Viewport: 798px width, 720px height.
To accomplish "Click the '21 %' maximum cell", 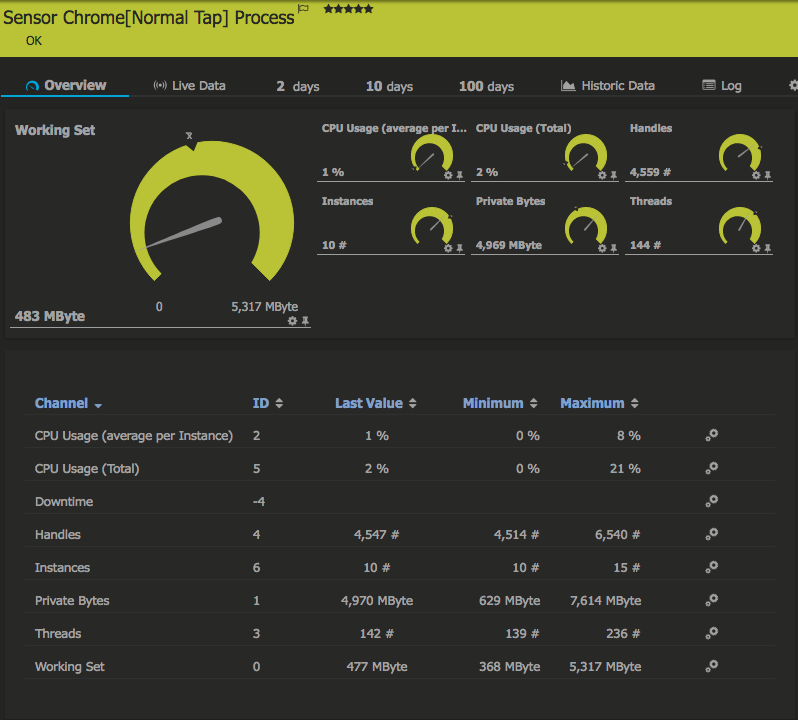I will point(625,469).
